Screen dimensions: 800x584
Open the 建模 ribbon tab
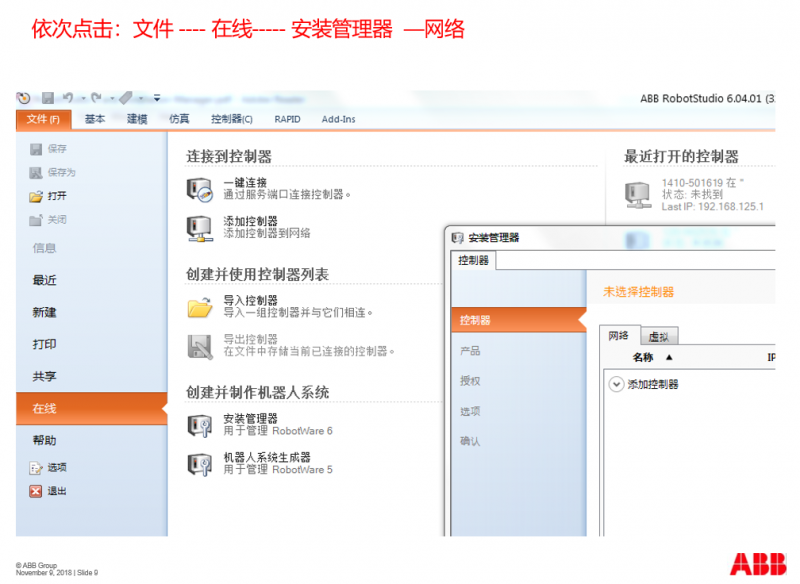pos(137,119)
